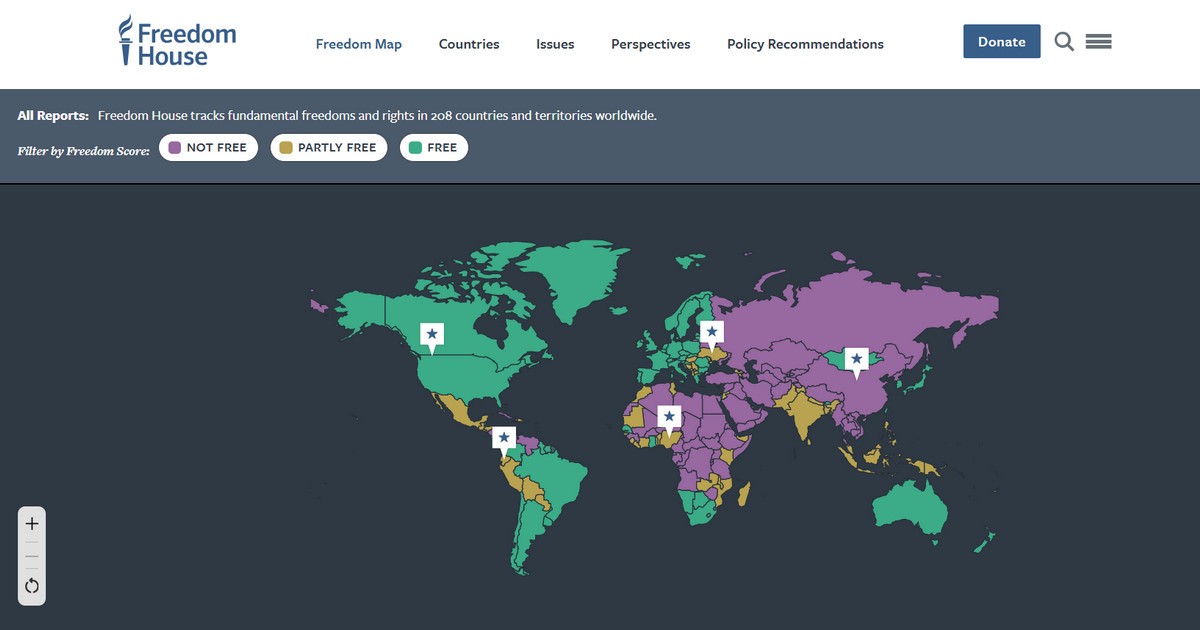
Task: Toggle the FREE filter
Action: point(433,148)
